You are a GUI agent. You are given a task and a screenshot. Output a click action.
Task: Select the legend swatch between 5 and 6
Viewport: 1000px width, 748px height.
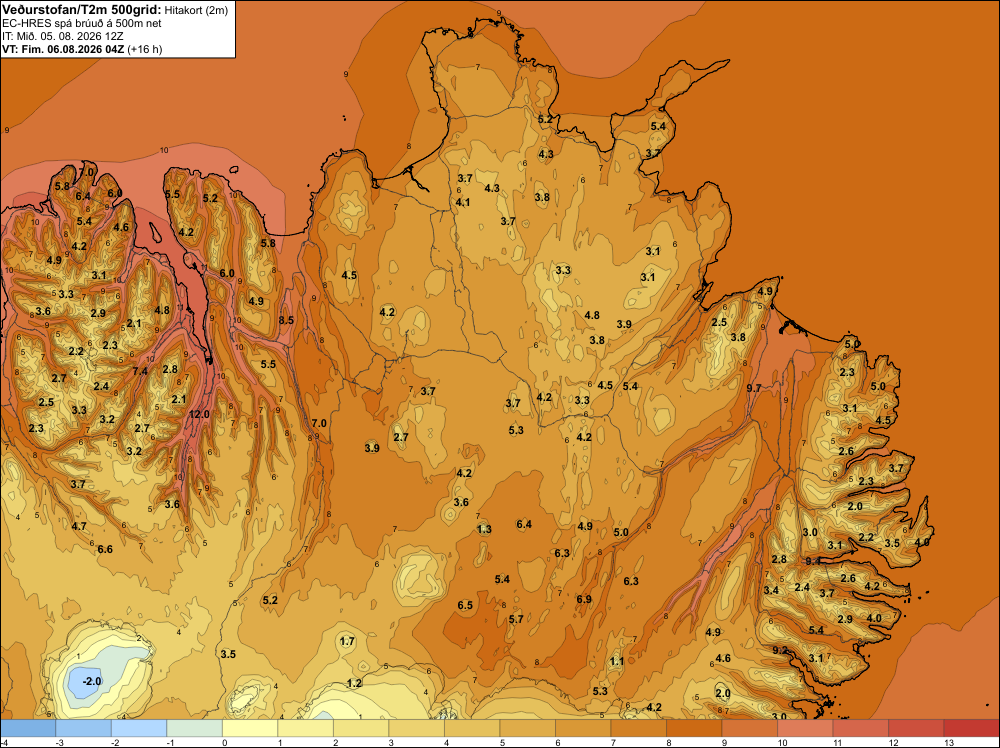[527, 728]
